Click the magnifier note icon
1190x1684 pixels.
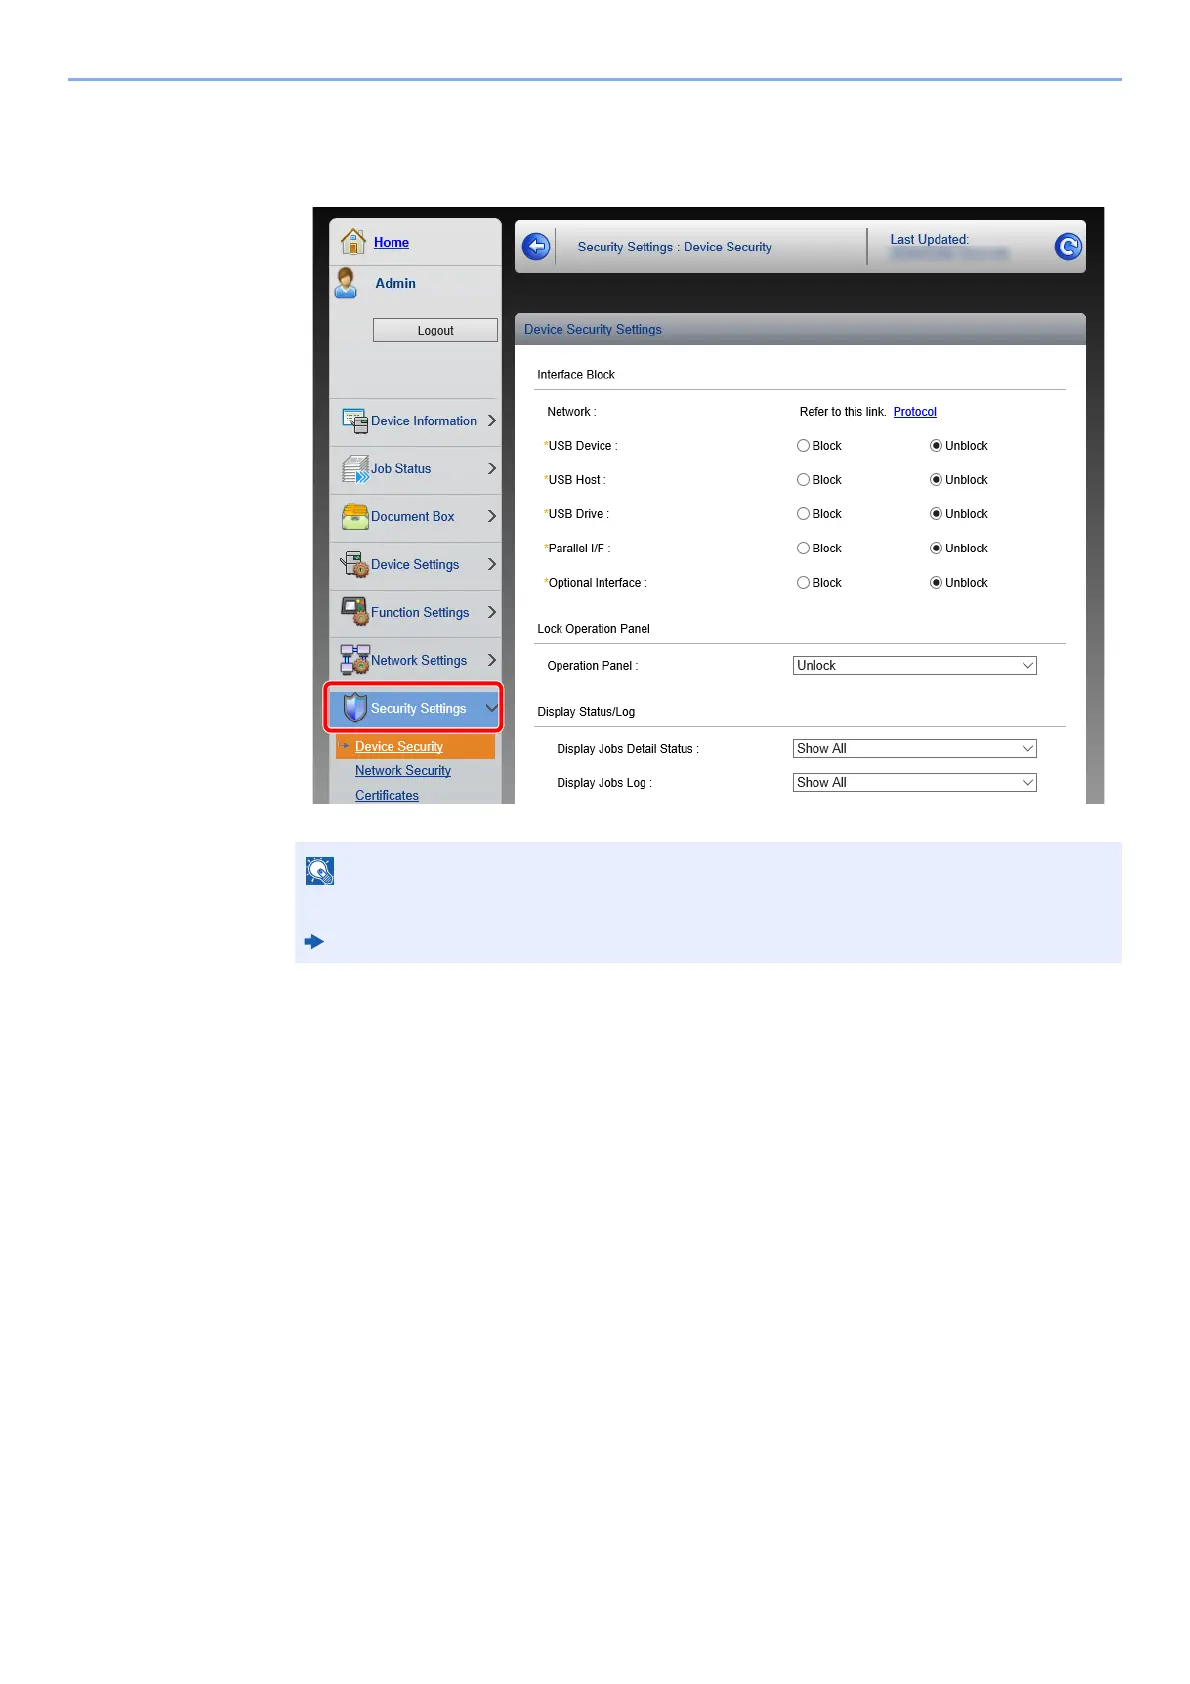click(x=320, y=871)
